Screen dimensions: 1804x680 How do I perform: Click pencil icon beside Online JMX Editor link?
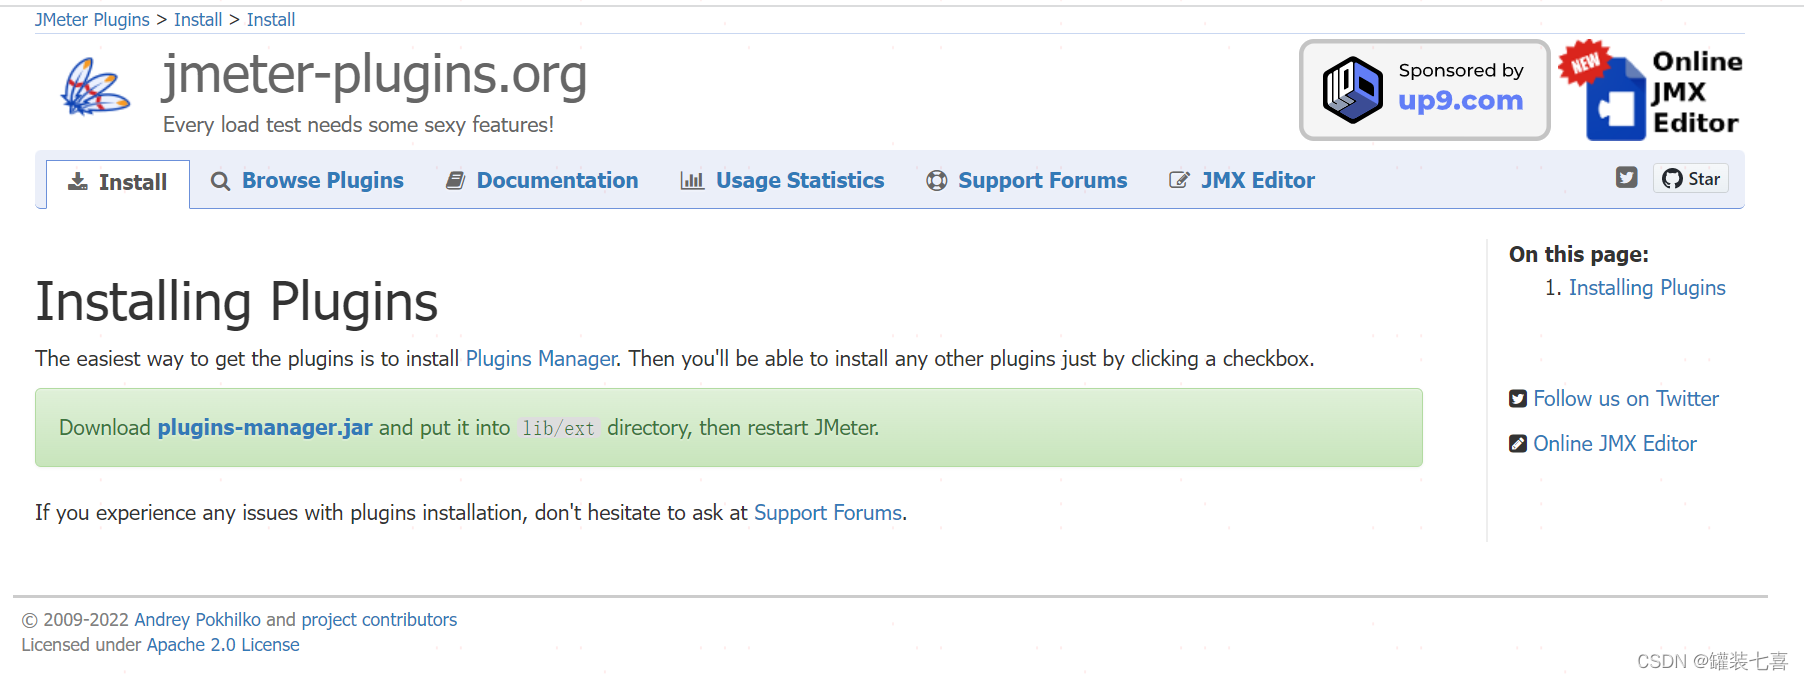pyautogui.click(x=1518, y=444)
